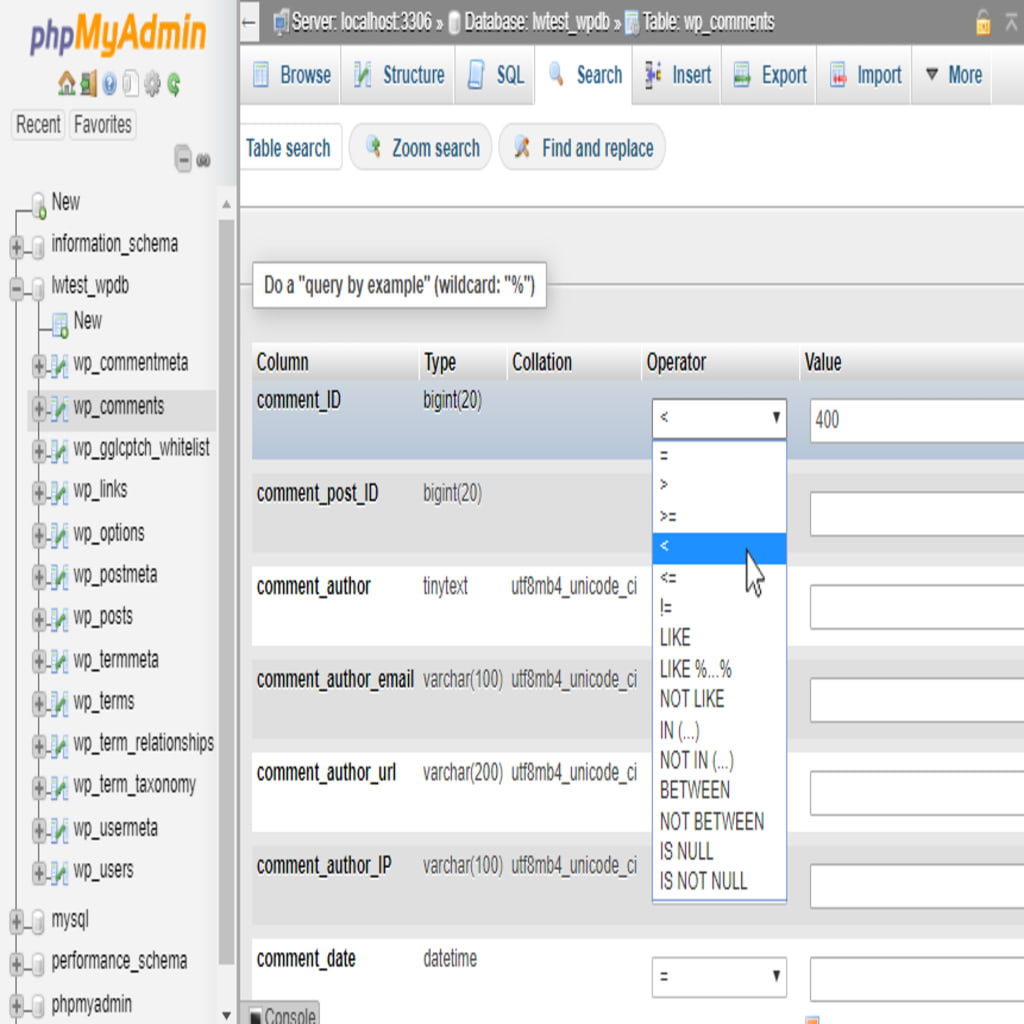This screenshot has height=1024, width=1024.
Task: Open the Home icon in sidebar
Action: point(66,84)
